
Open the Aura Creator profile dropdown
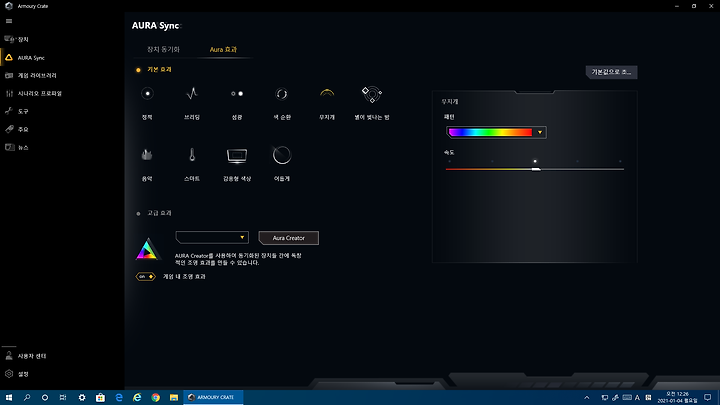click(x=212, y=237)
